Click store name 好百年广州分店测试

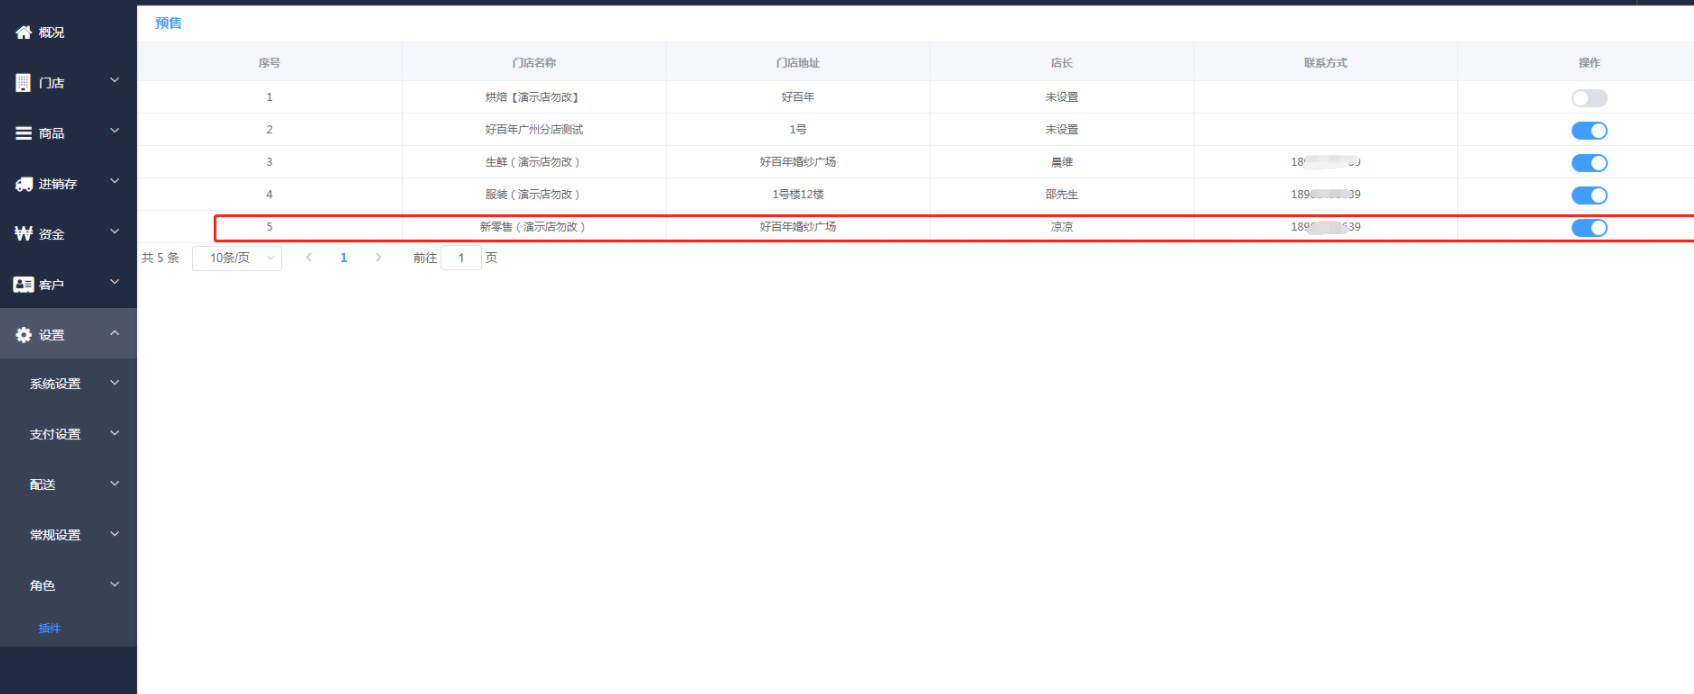534,130
